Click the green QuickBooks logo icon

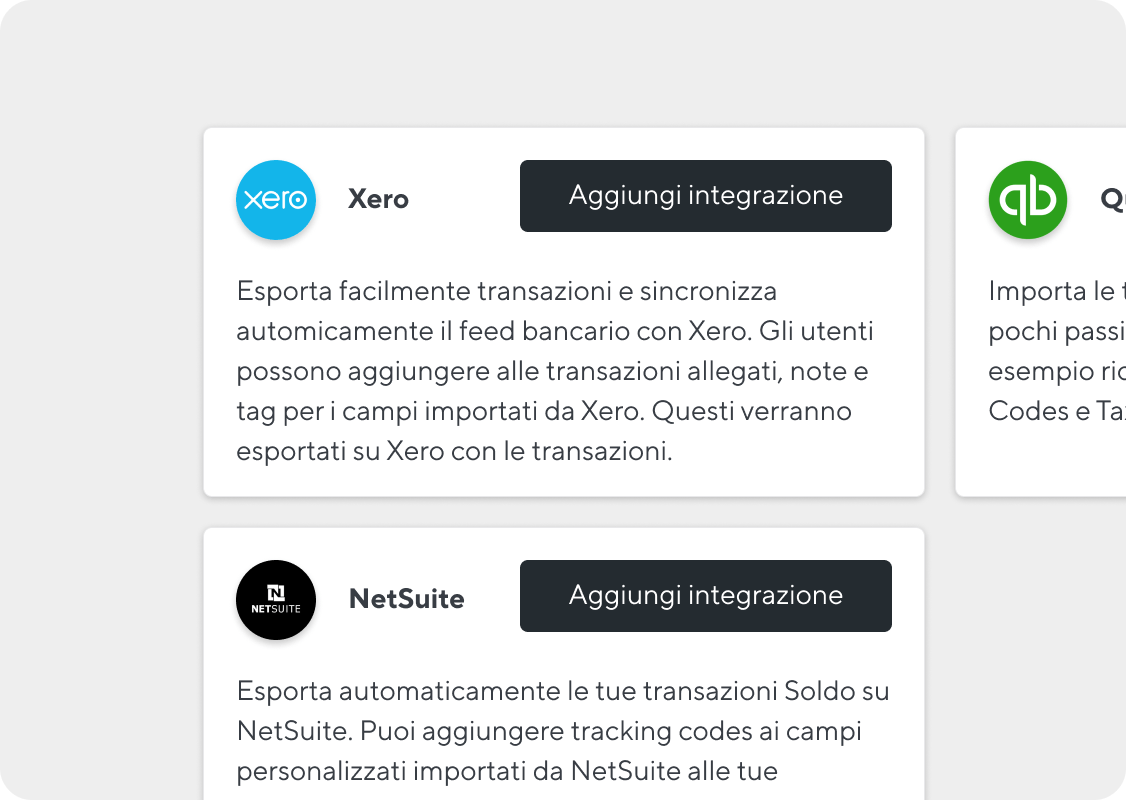coord(1028,200)
